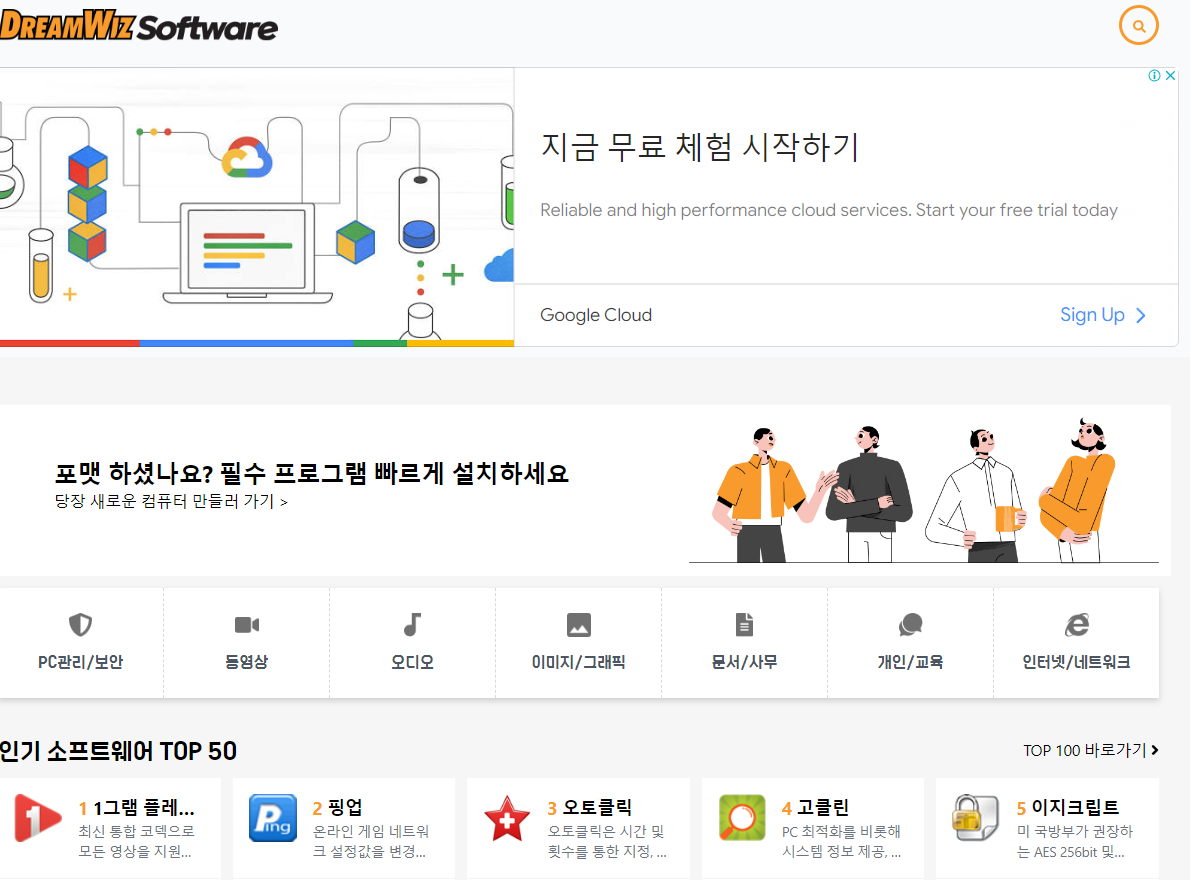
Task: Select the PC관리/보안 category shield icon
Action: 81,624
